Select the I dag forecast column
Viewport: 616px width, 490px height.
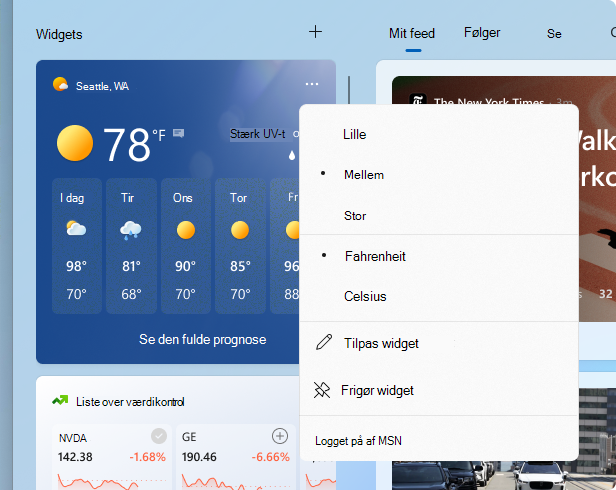(77, 246)
